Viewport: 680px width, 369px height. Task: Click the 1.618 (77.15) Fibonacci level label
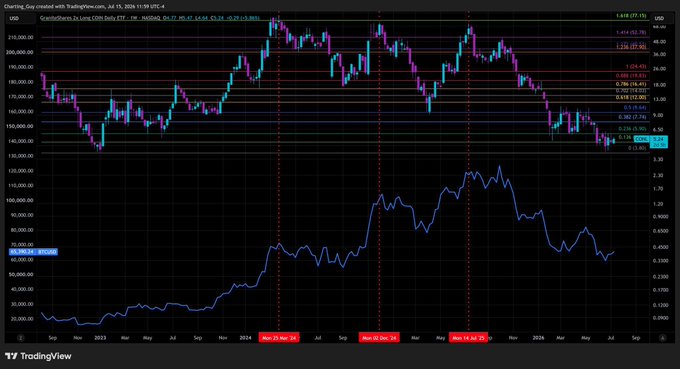(x=631, y=16)
